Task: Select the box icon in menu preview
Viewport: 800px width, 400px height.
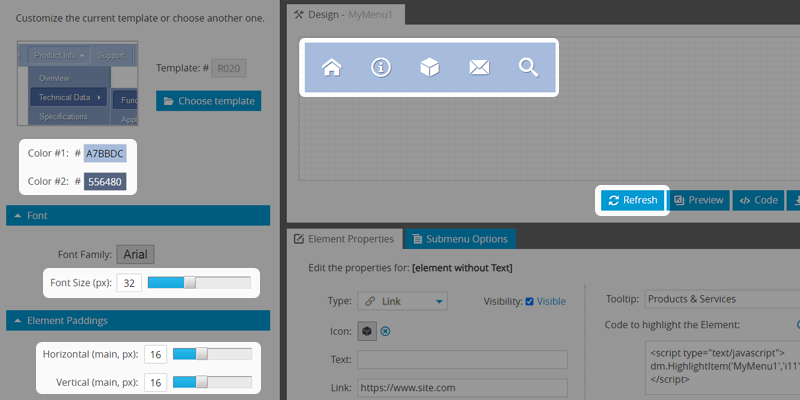Action: (430, 67)
